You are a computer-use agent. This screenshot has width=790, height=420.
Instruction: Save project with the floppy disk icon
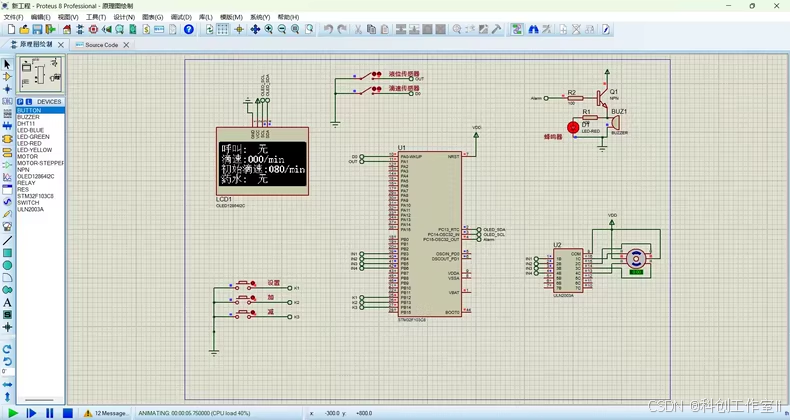pos(37,30)
